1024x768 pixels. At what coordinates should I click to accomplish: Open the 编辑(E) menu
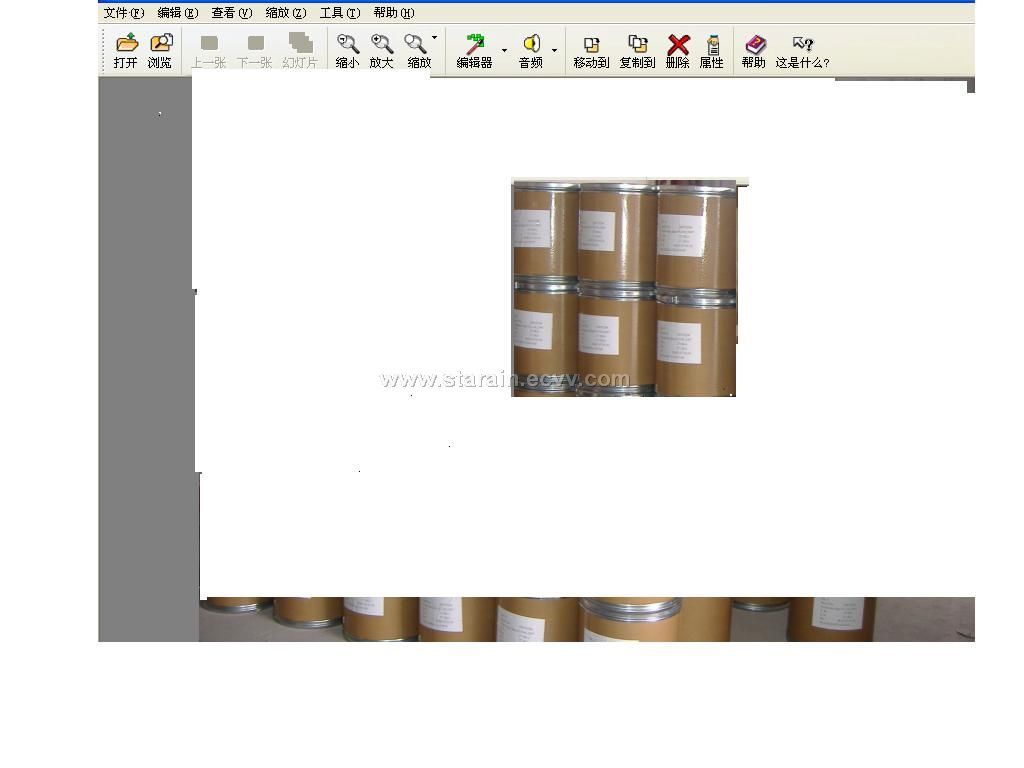coord(177,13)
